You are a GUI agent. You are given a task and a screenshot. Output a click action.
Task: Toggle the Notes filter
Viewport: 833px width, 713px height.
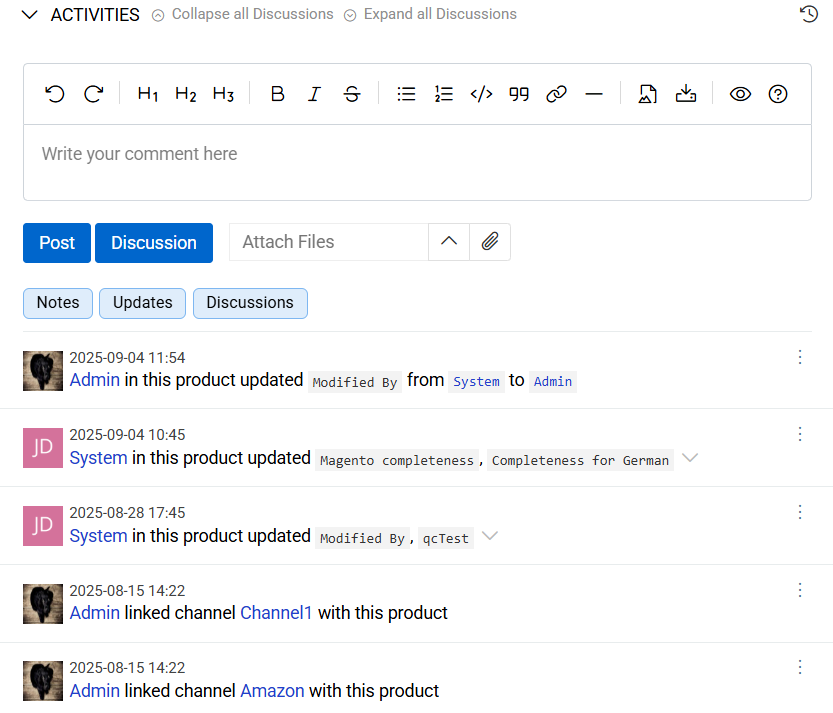click(x=58, y=303)
